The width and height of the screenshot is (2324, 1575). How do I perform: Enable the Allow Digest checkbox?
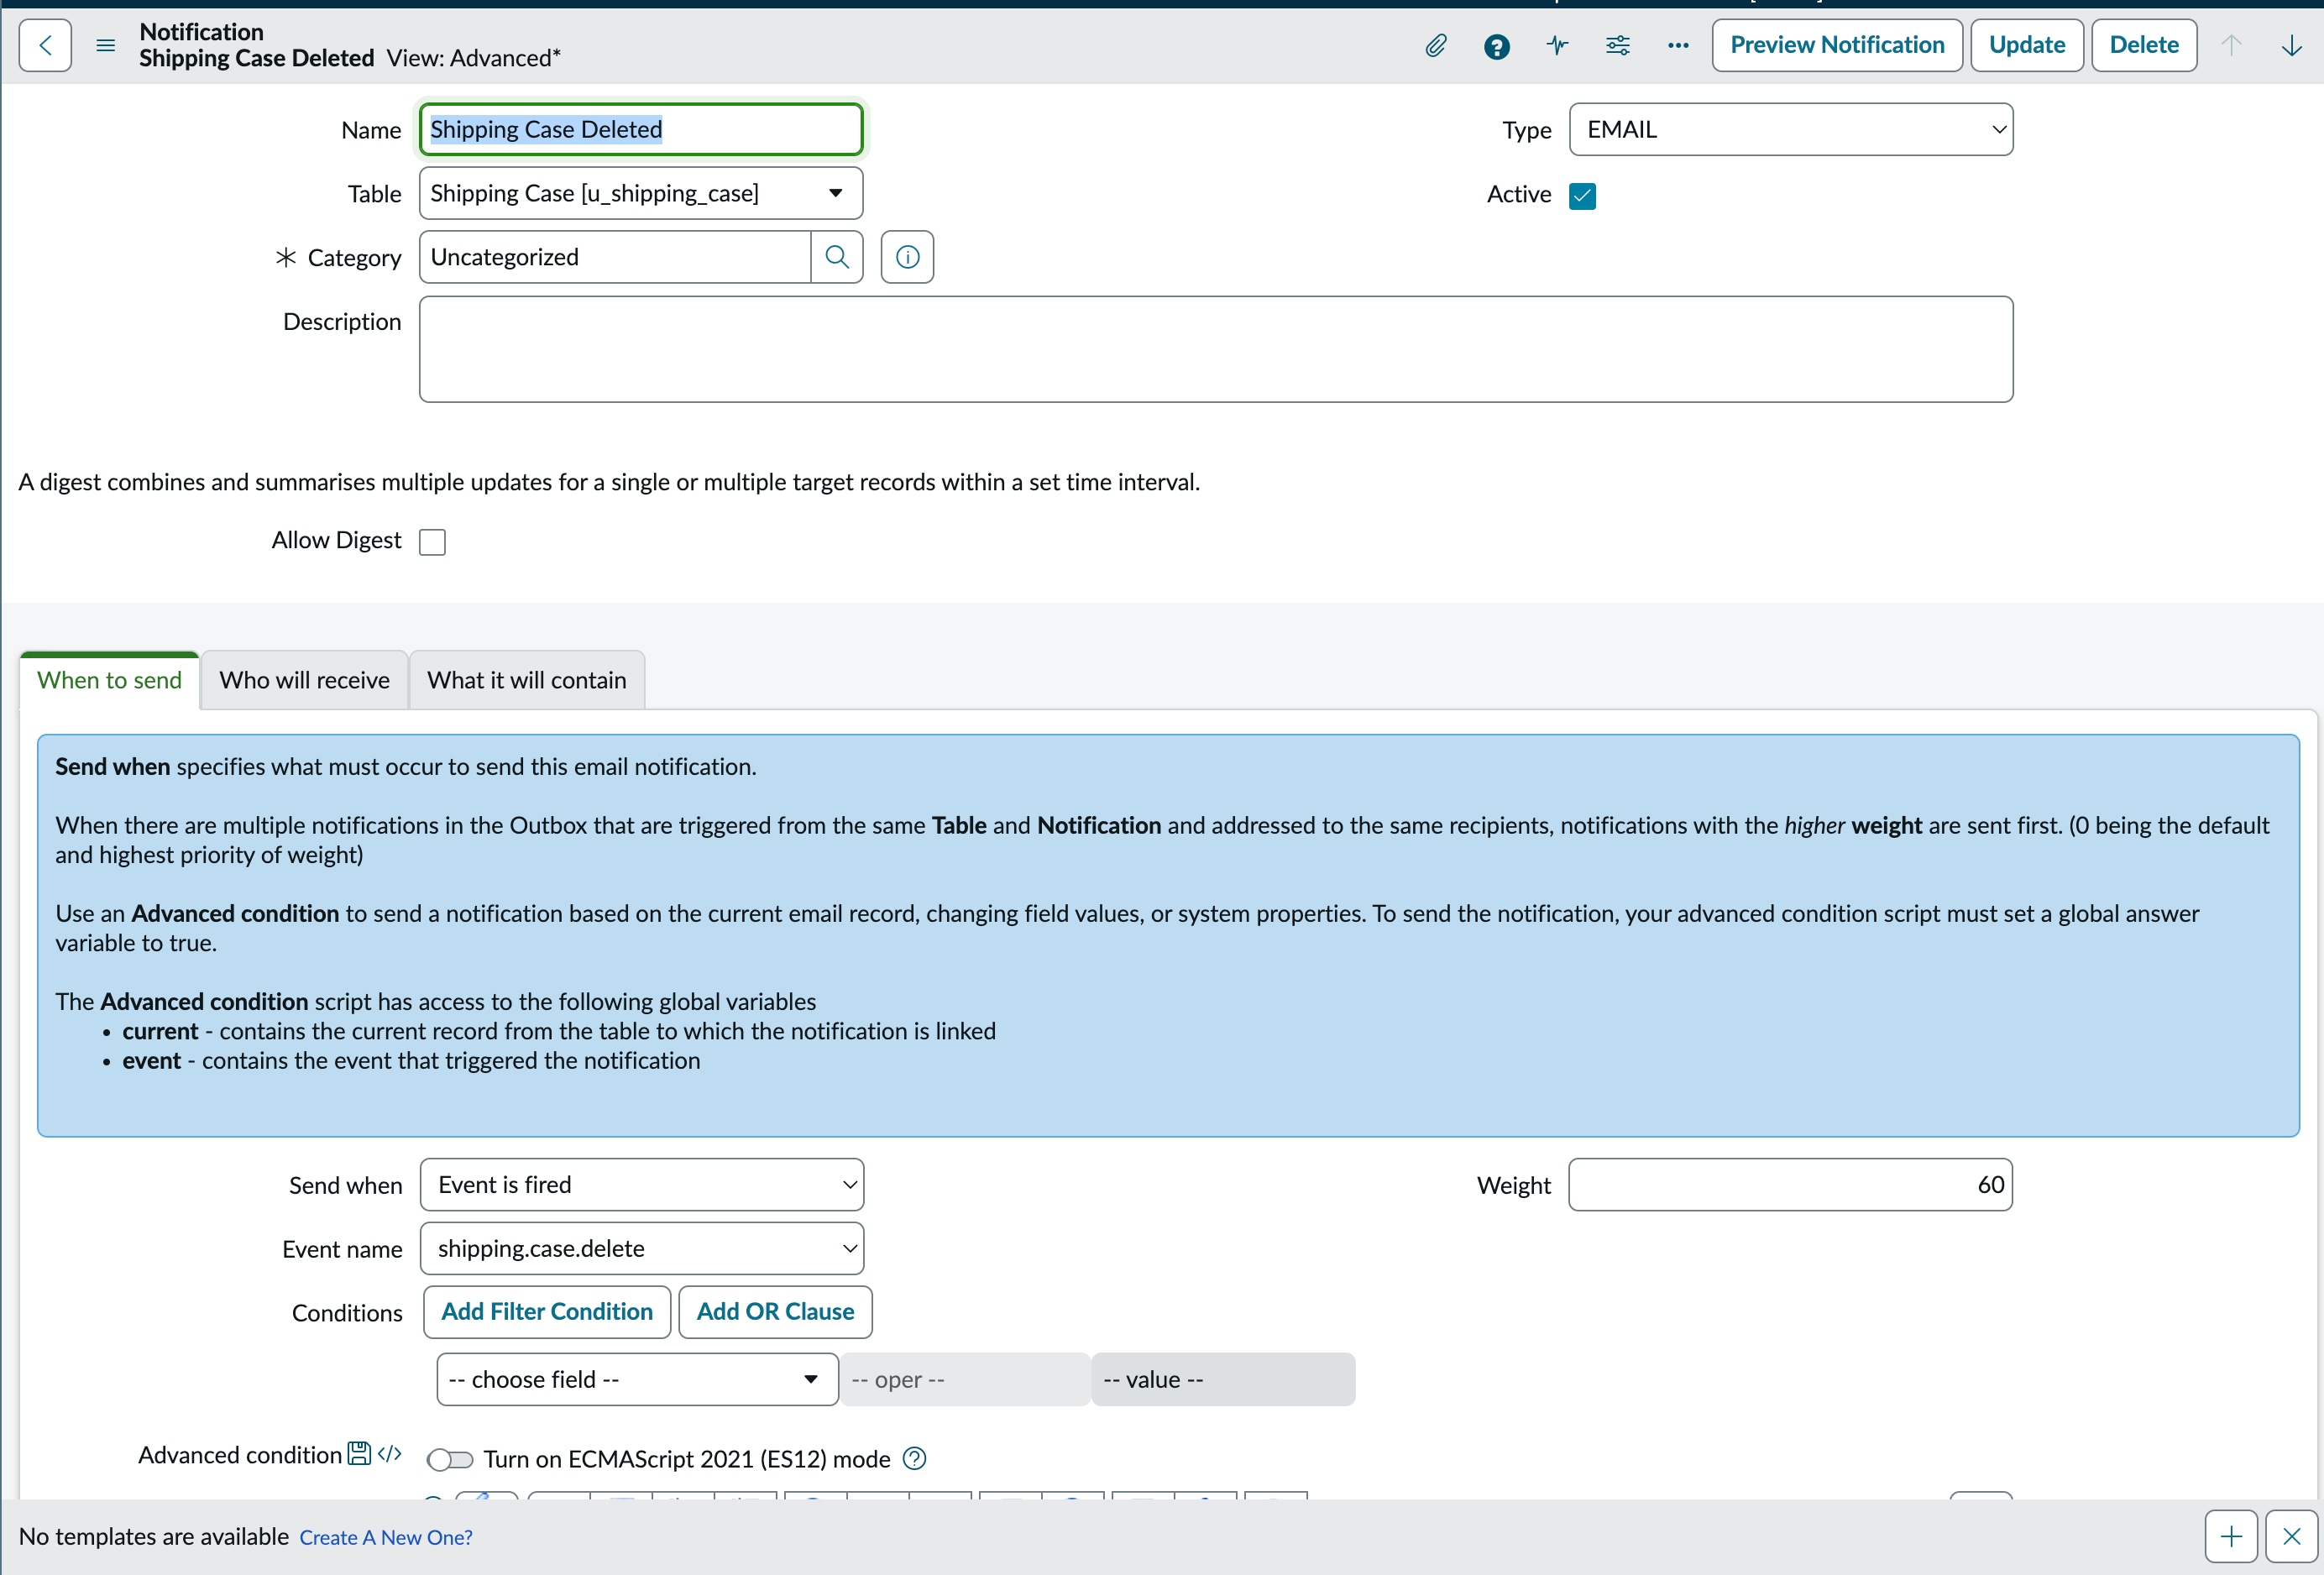coord(432,541)
